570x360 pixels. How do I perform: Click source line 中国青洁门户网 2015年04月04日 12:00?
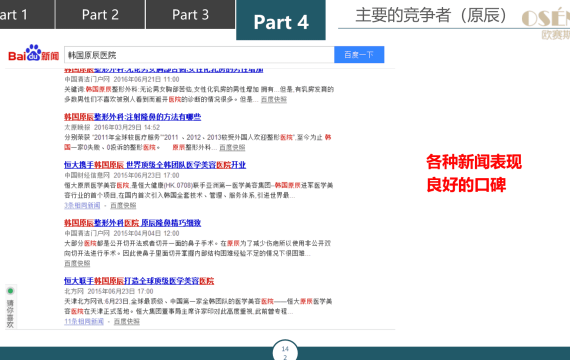click(x=122, y=233)
